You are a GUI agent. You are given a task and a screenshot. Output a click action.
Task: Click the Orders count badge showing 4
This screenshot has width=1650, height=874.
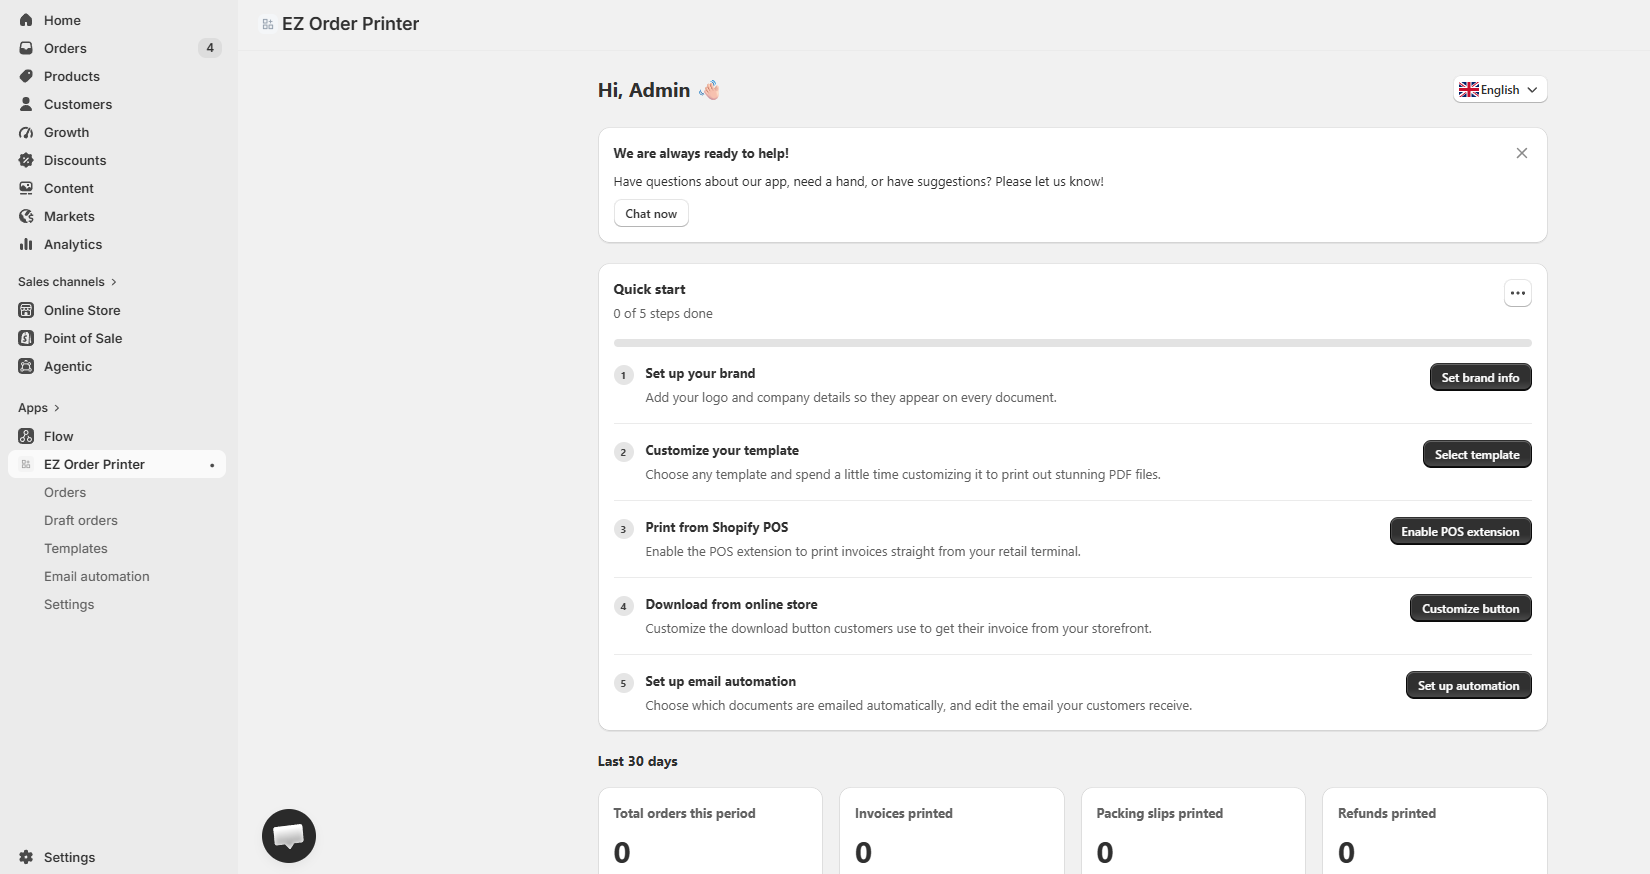[x=210, y=48]
